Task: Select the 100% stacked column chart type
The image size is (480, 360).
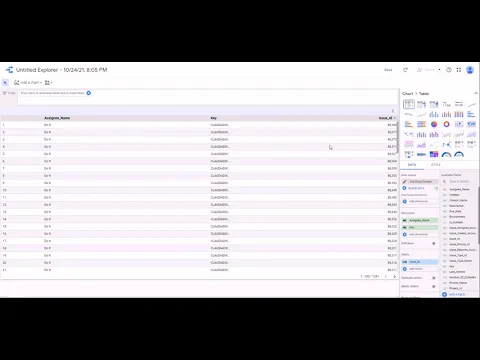Action: [x=459, y=114]
